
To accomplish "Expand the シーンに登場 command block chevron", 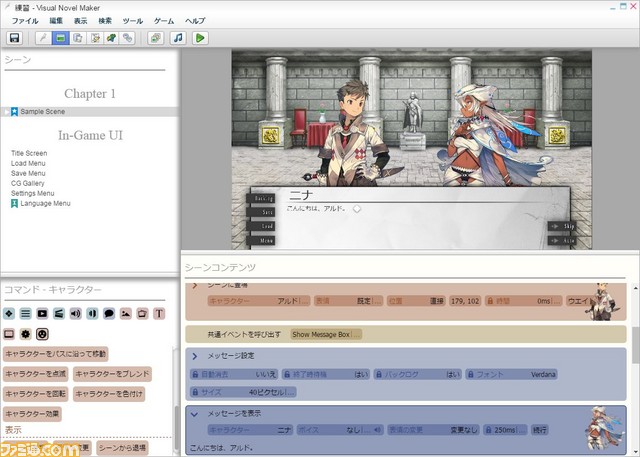I will [x=195, y=286].
